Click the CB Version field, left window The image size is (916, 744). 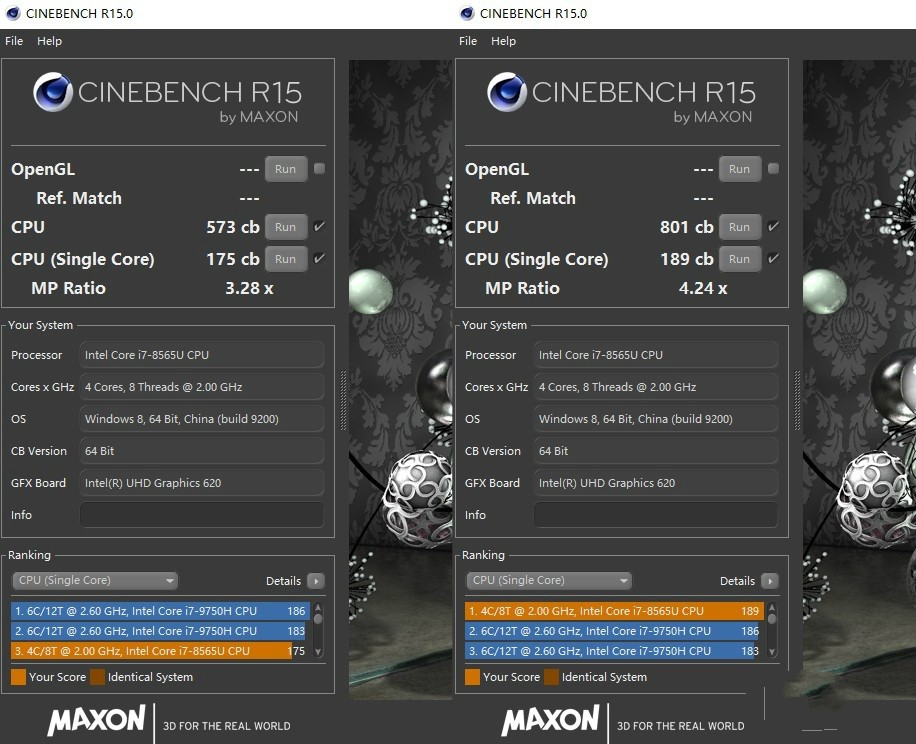tap(202, 451)
